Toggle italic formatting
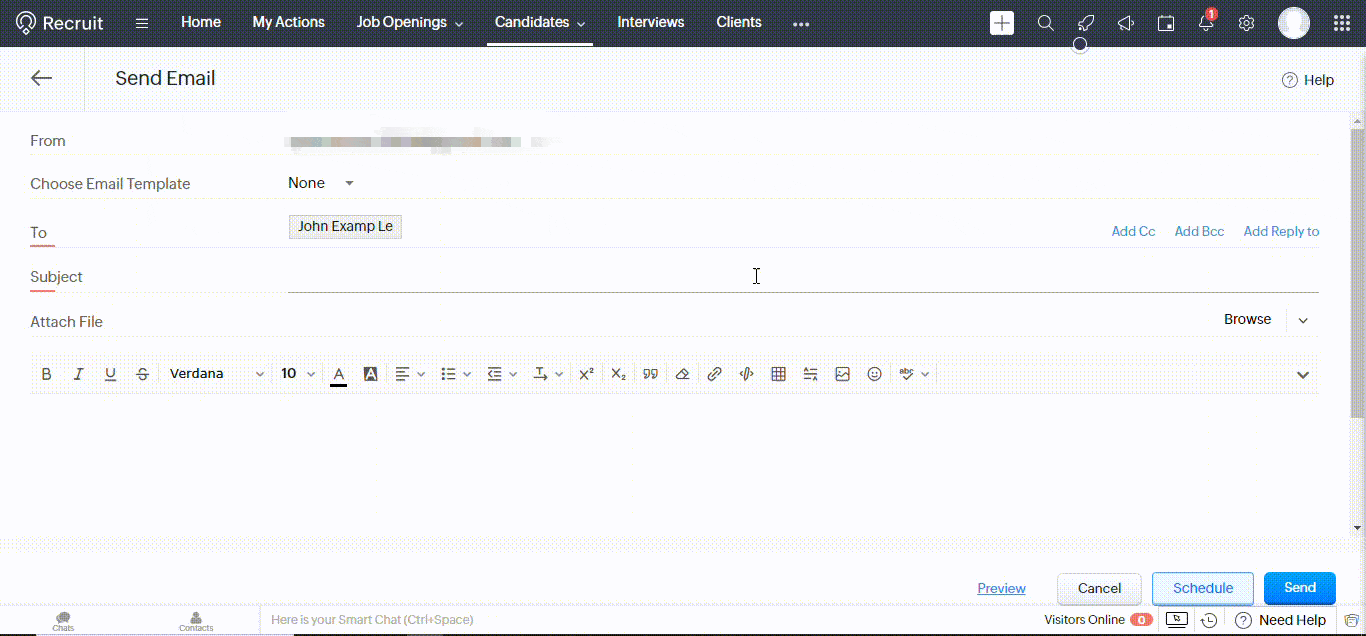Viewport: 1366px width, 636px height. coord(78,374)
